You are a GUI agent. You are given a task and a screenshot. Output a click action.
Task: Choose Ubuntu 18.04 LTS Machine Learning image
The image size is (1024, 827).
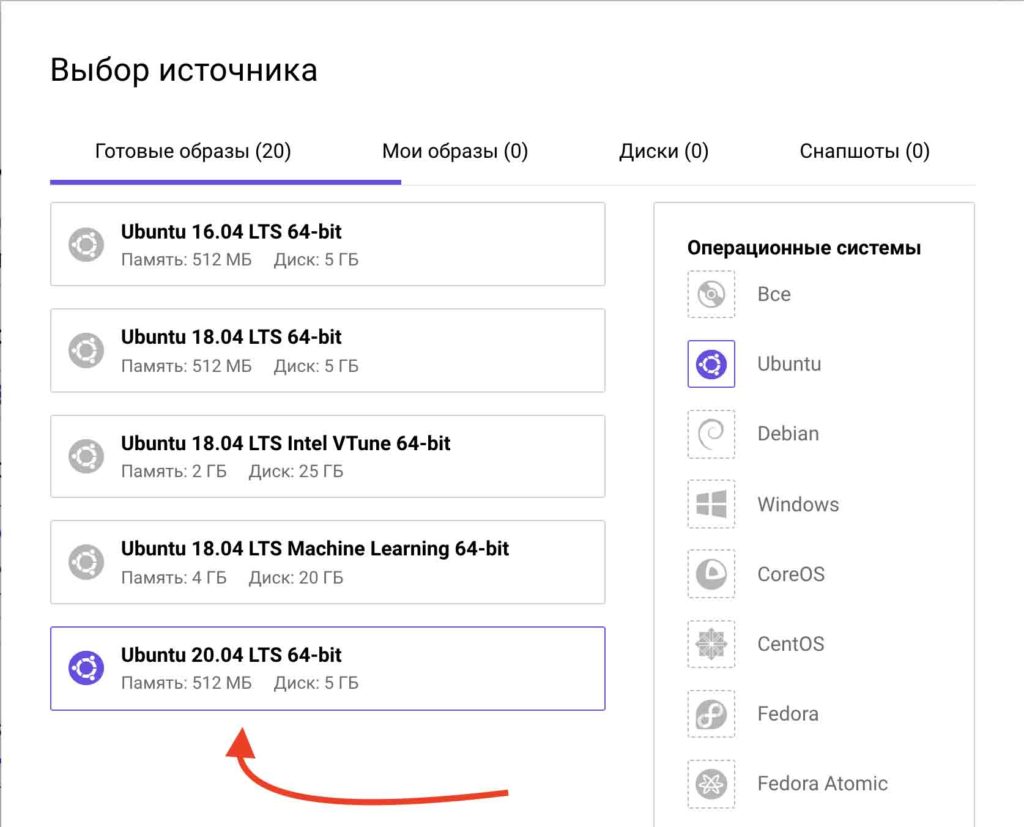[328, 562]
